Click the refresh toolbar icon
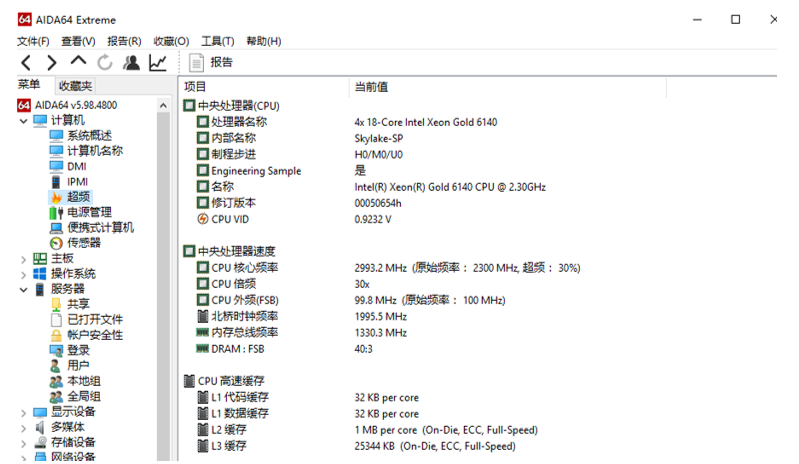The height and width of the screenshot is (464, 799). coord(105,63)
